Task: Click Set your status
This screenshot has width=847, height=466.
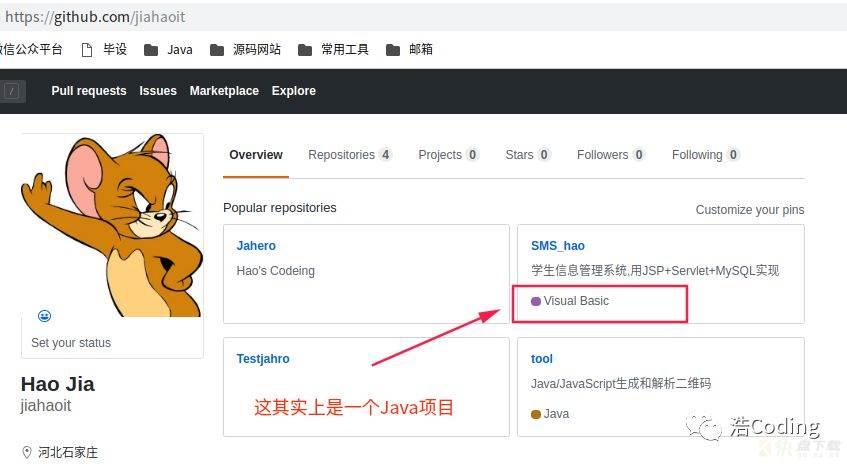Action: point(71,342)
